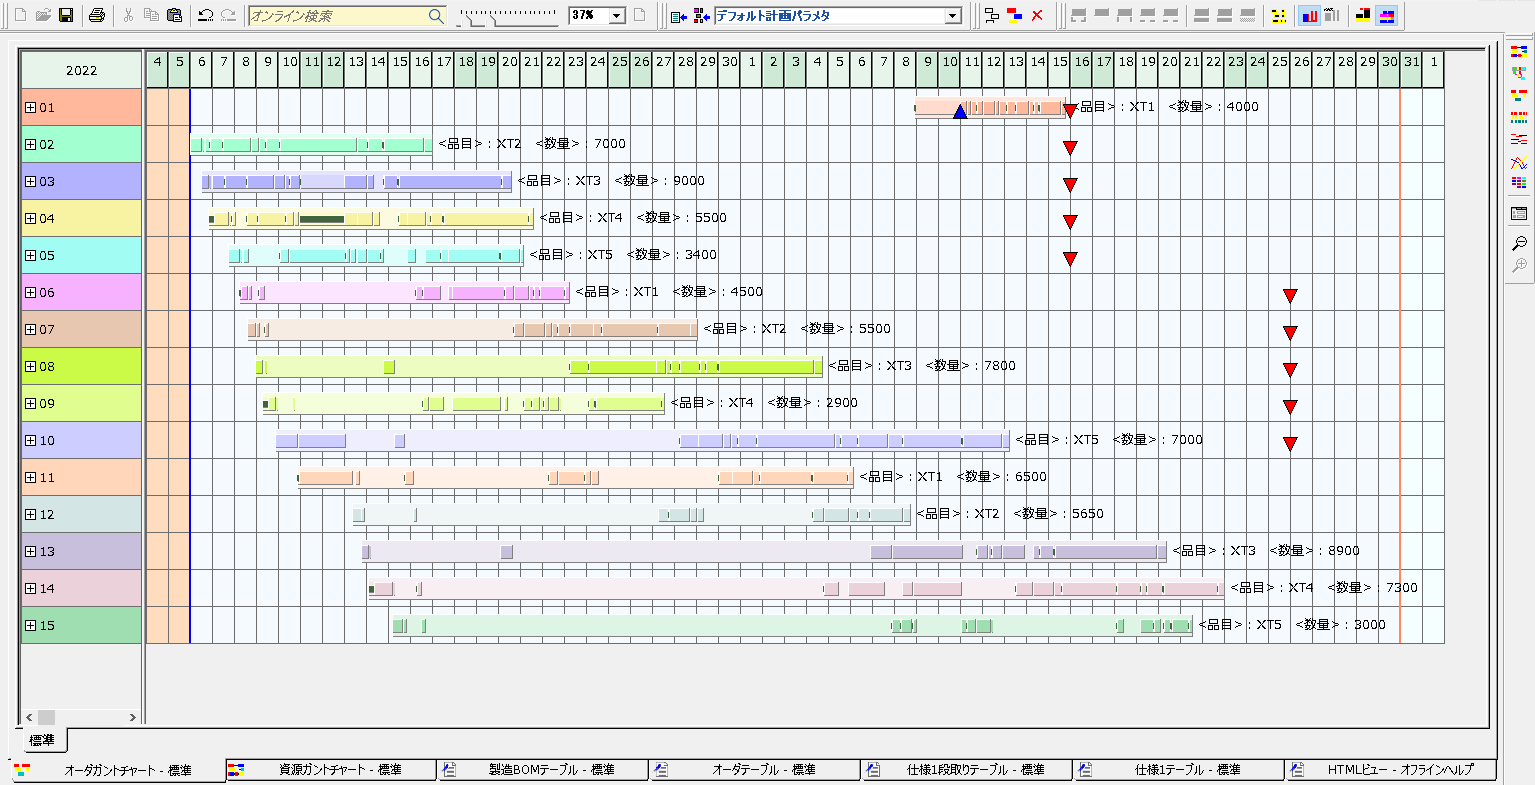Click the オンライン検索 search field

[x=337, y=16]
